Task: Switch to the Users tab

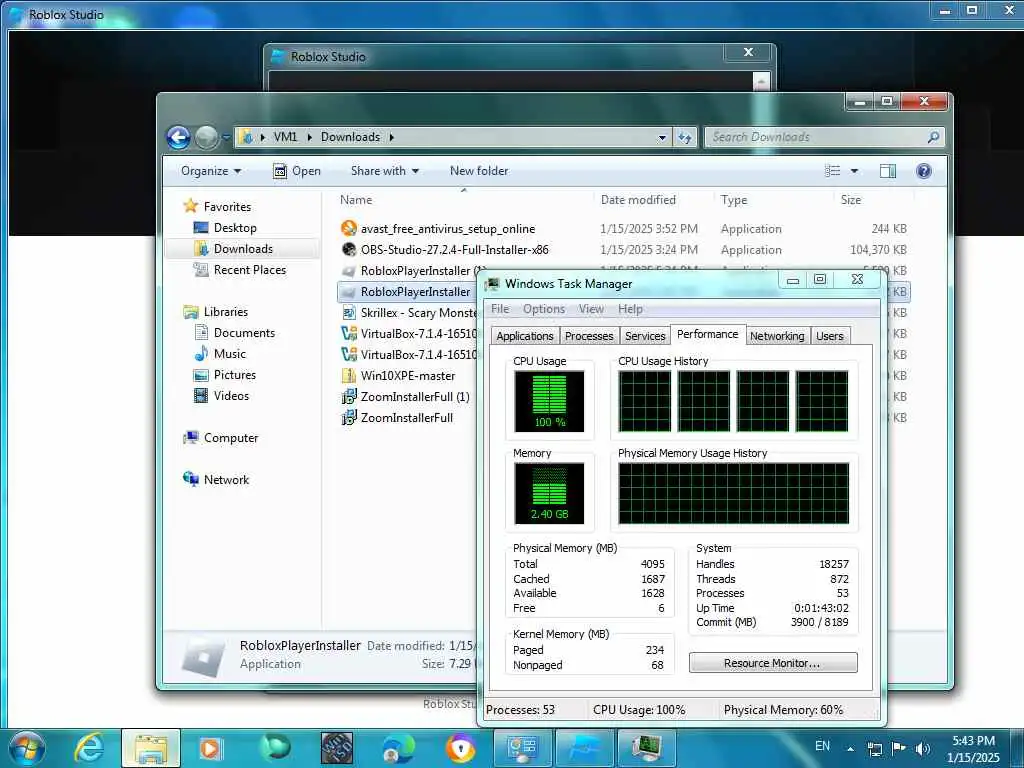Action: coord(829,336)
